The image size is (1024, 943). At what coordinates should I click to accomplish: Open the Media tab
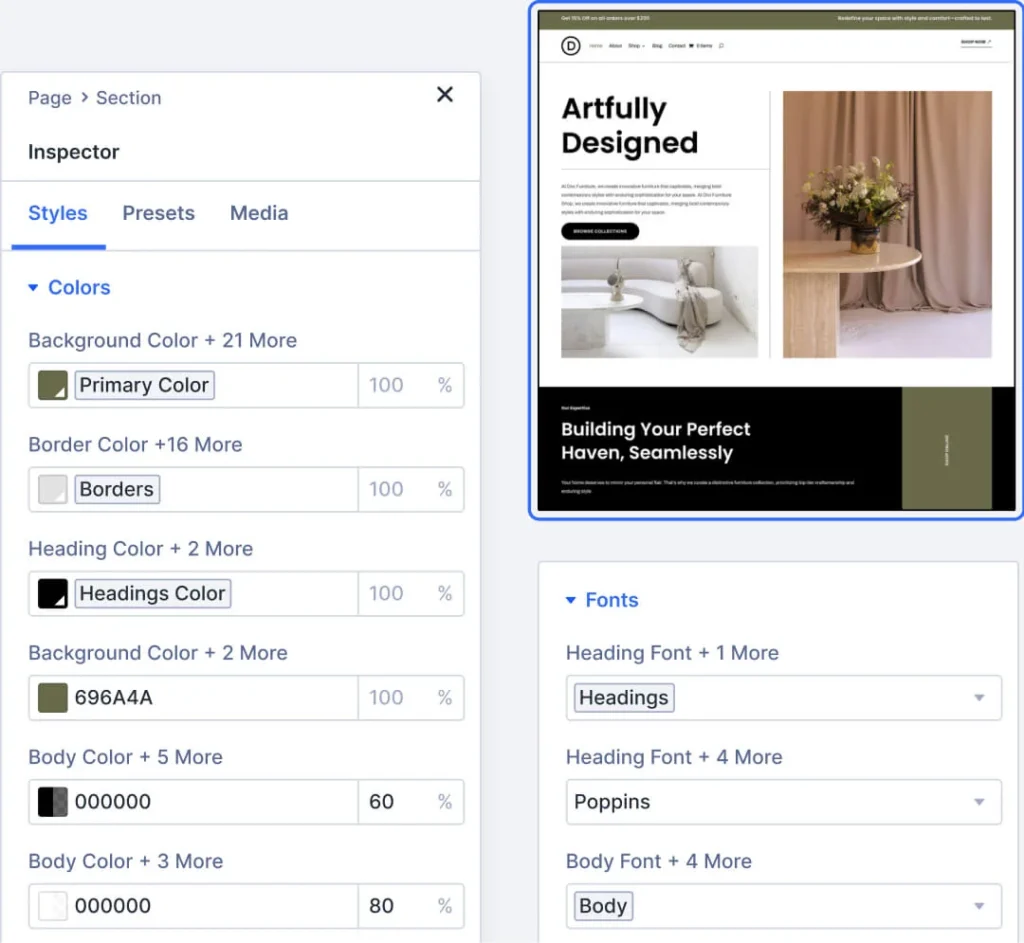(259, 213)
